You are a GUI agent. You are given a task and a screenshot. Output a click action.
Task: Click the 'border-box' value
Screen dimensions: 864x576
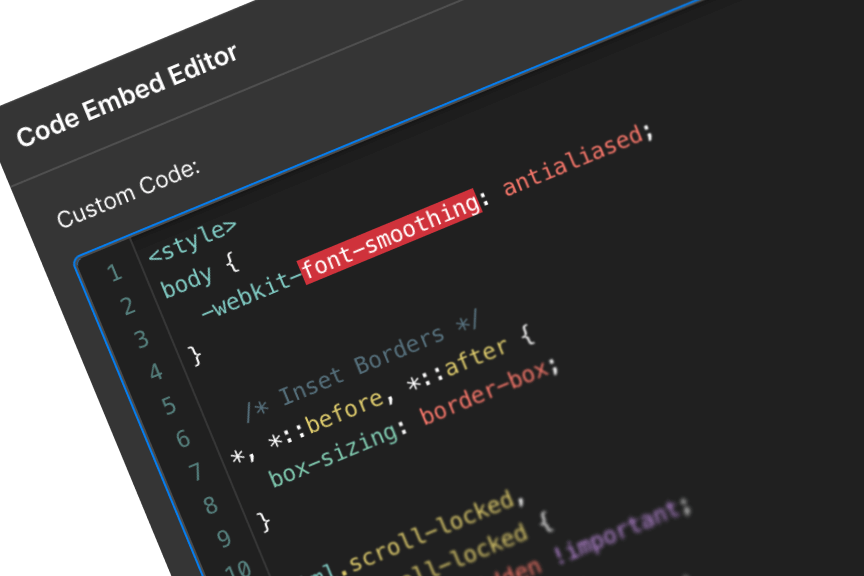click(484, 393)
